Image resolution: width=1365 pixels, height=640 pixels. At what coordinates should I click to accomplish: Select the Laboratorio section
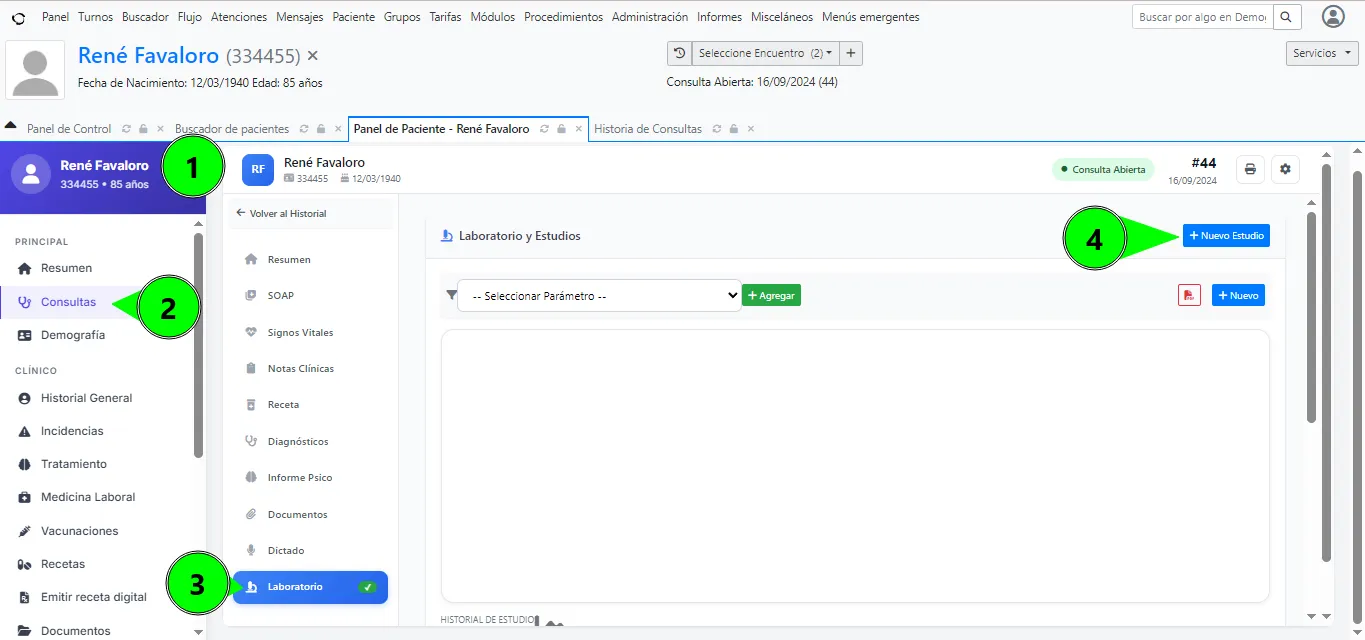(310, 587)
